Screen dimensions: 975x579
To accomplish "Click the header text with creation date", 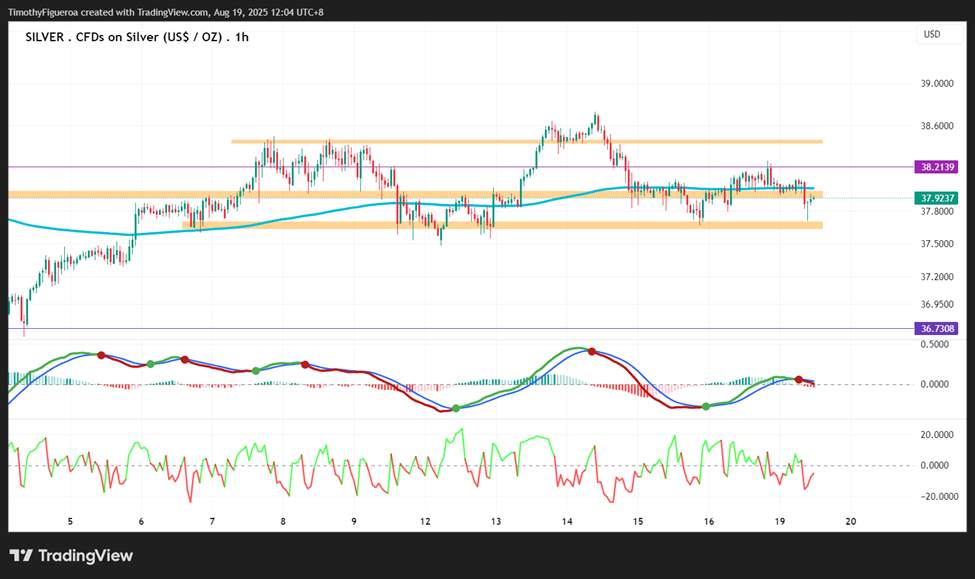I will (165, 12).
